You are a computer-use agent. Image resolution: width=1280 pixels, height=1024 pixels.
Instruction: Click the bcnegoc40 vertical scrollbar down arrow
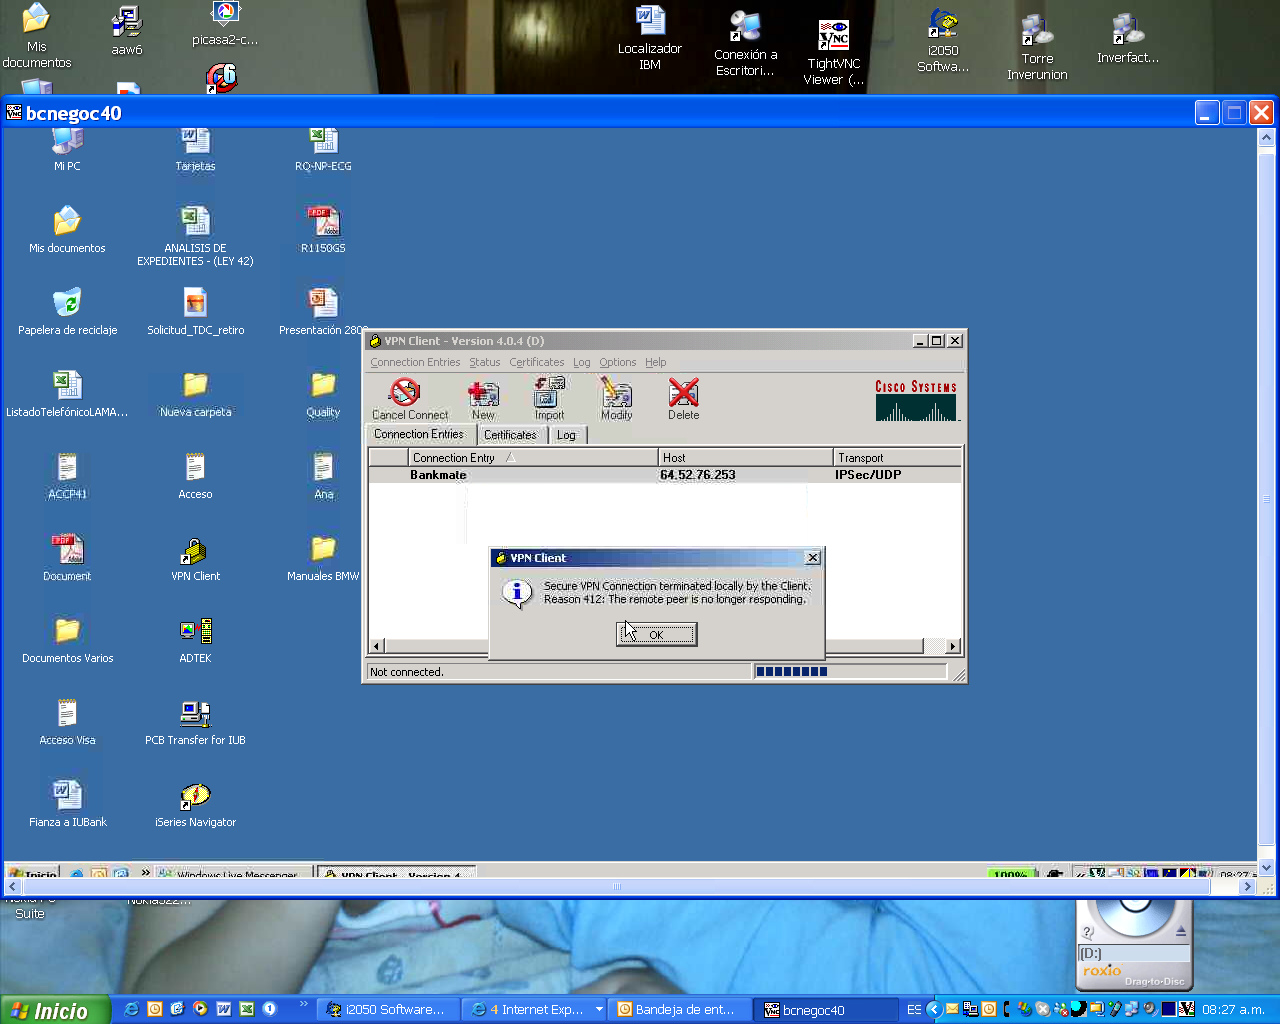[x=1266, y=868]
